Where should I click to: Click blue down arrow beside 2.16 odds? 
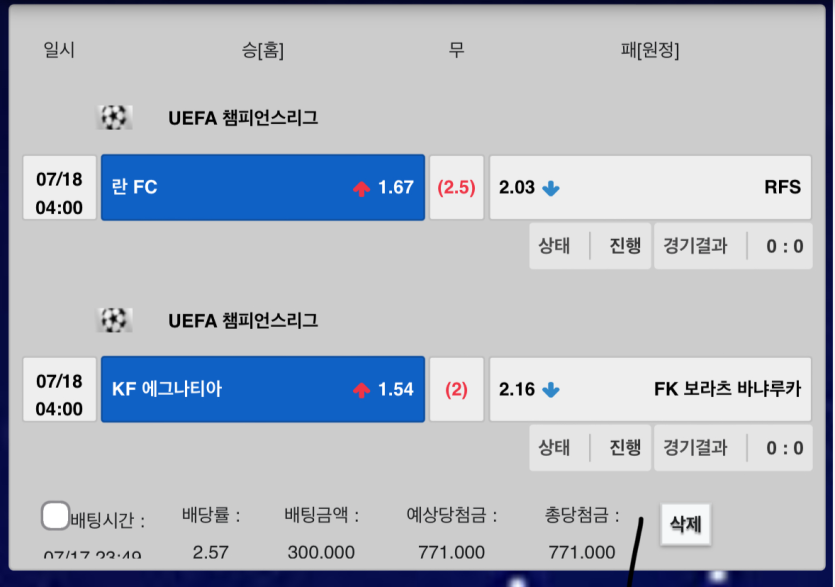550,390
